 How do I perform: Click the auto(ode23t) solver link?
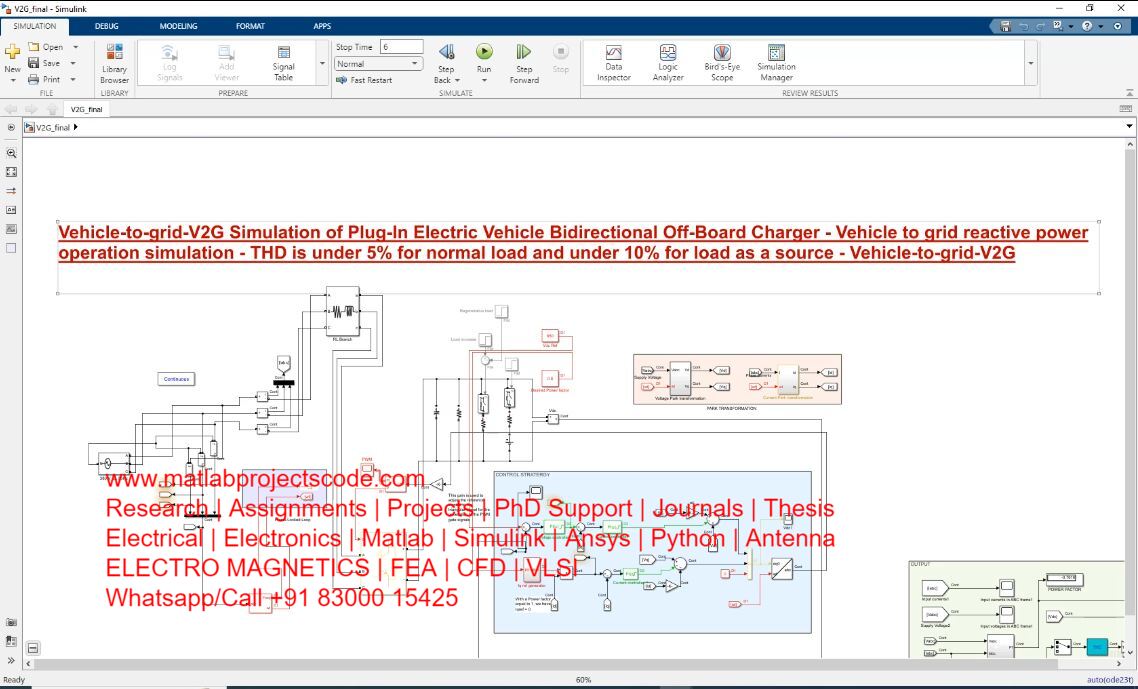coord(1110,680)
